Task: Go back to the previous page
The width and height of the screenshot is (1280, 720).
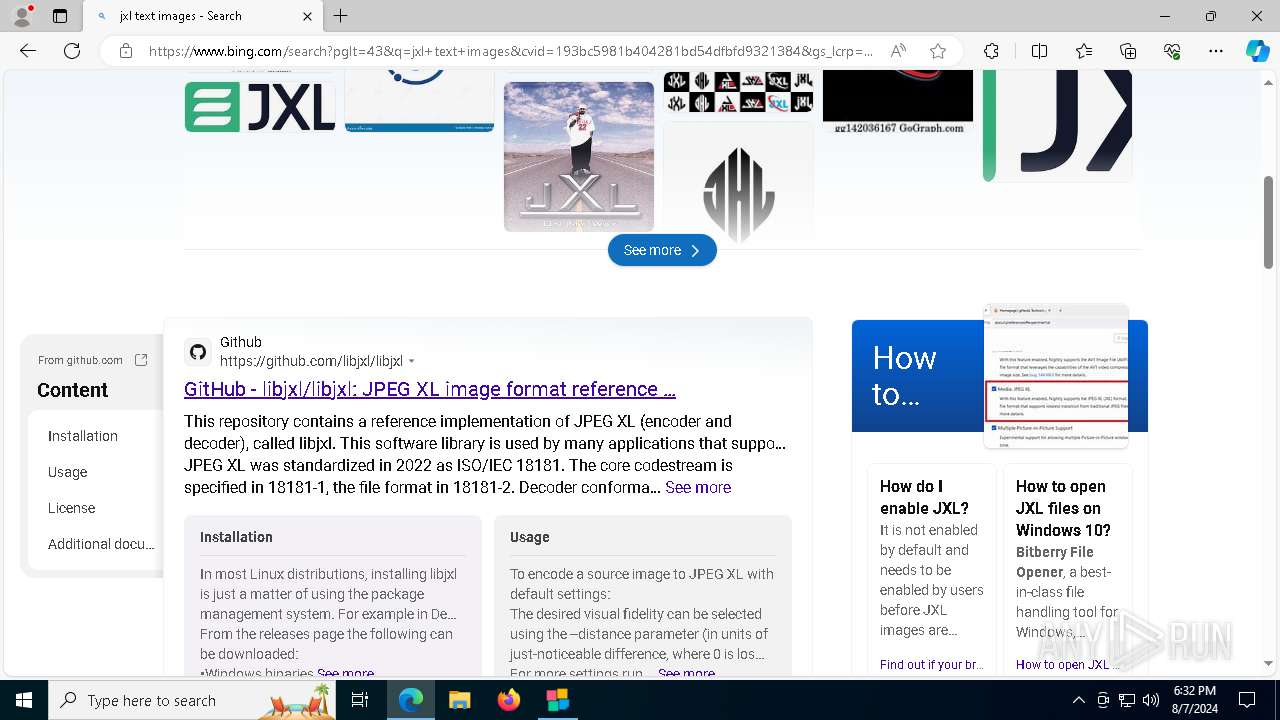Action: tap(28, 51)
